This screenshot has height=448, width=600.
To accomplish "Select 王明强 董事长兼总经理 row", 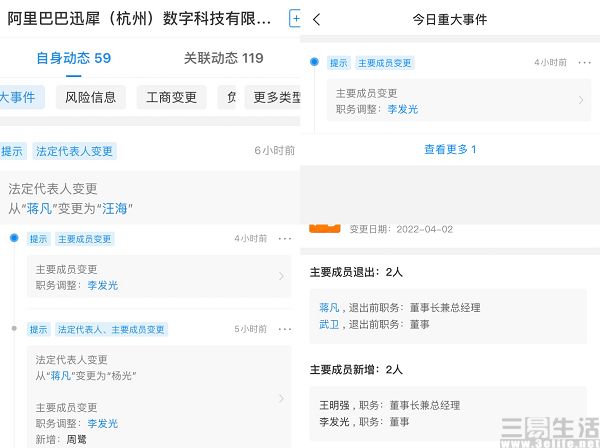I will pyautogui.click(x=390, y=406).
